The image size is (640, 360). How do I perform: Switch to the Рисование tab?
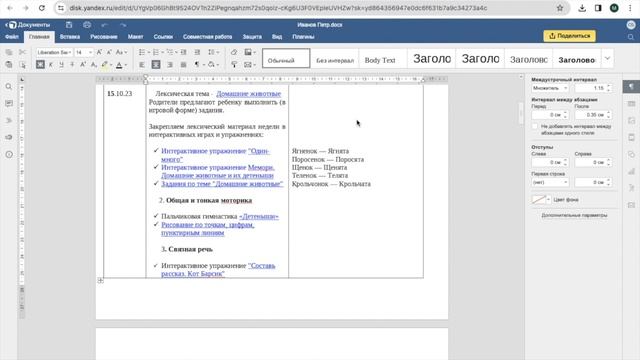pos(104,37)
